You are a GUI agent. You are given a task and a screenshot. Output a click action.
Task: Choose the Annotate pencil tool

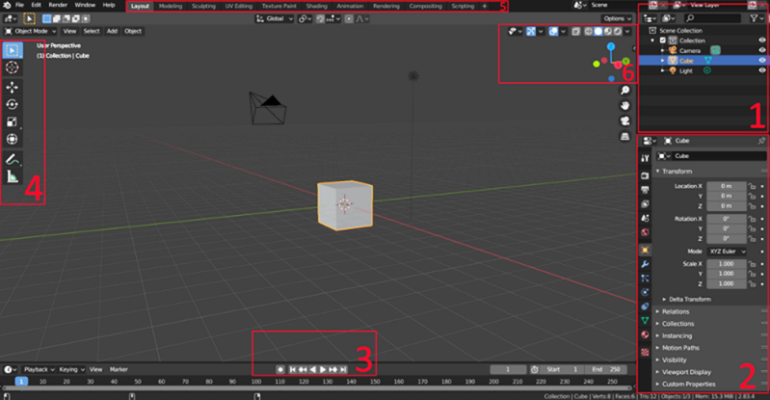pyautogui.click(x=12, y=159)
